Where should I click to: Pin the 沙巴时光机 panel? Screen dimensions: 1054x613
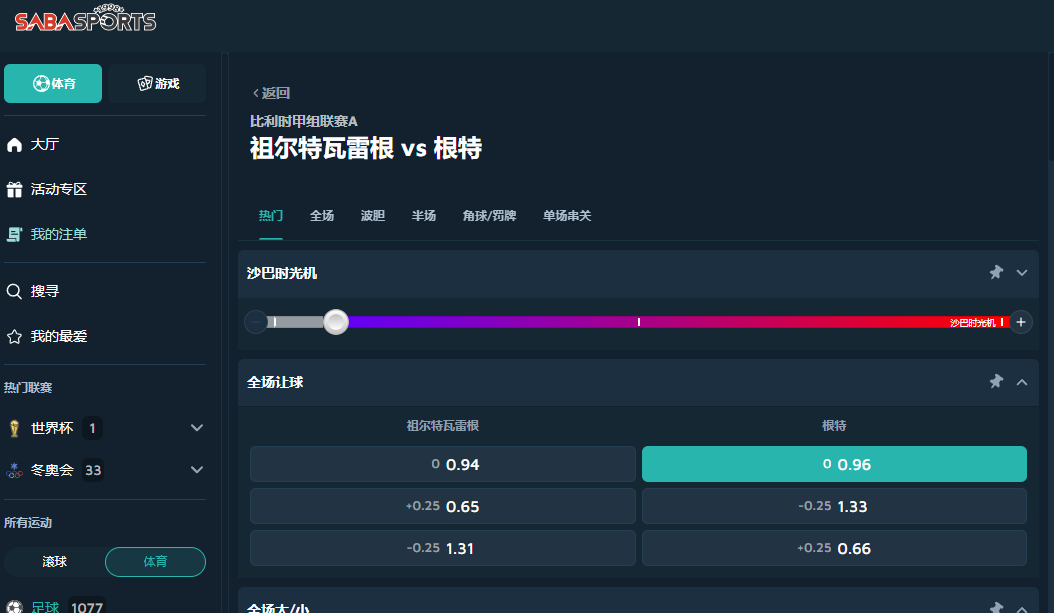[x=996, y=272]
